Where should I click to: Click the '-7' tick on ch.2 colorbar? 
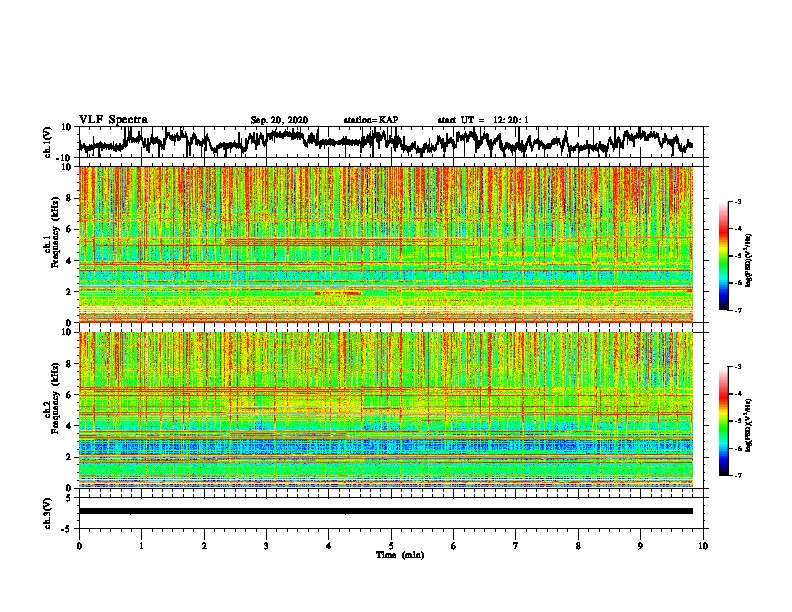[738, 475]
